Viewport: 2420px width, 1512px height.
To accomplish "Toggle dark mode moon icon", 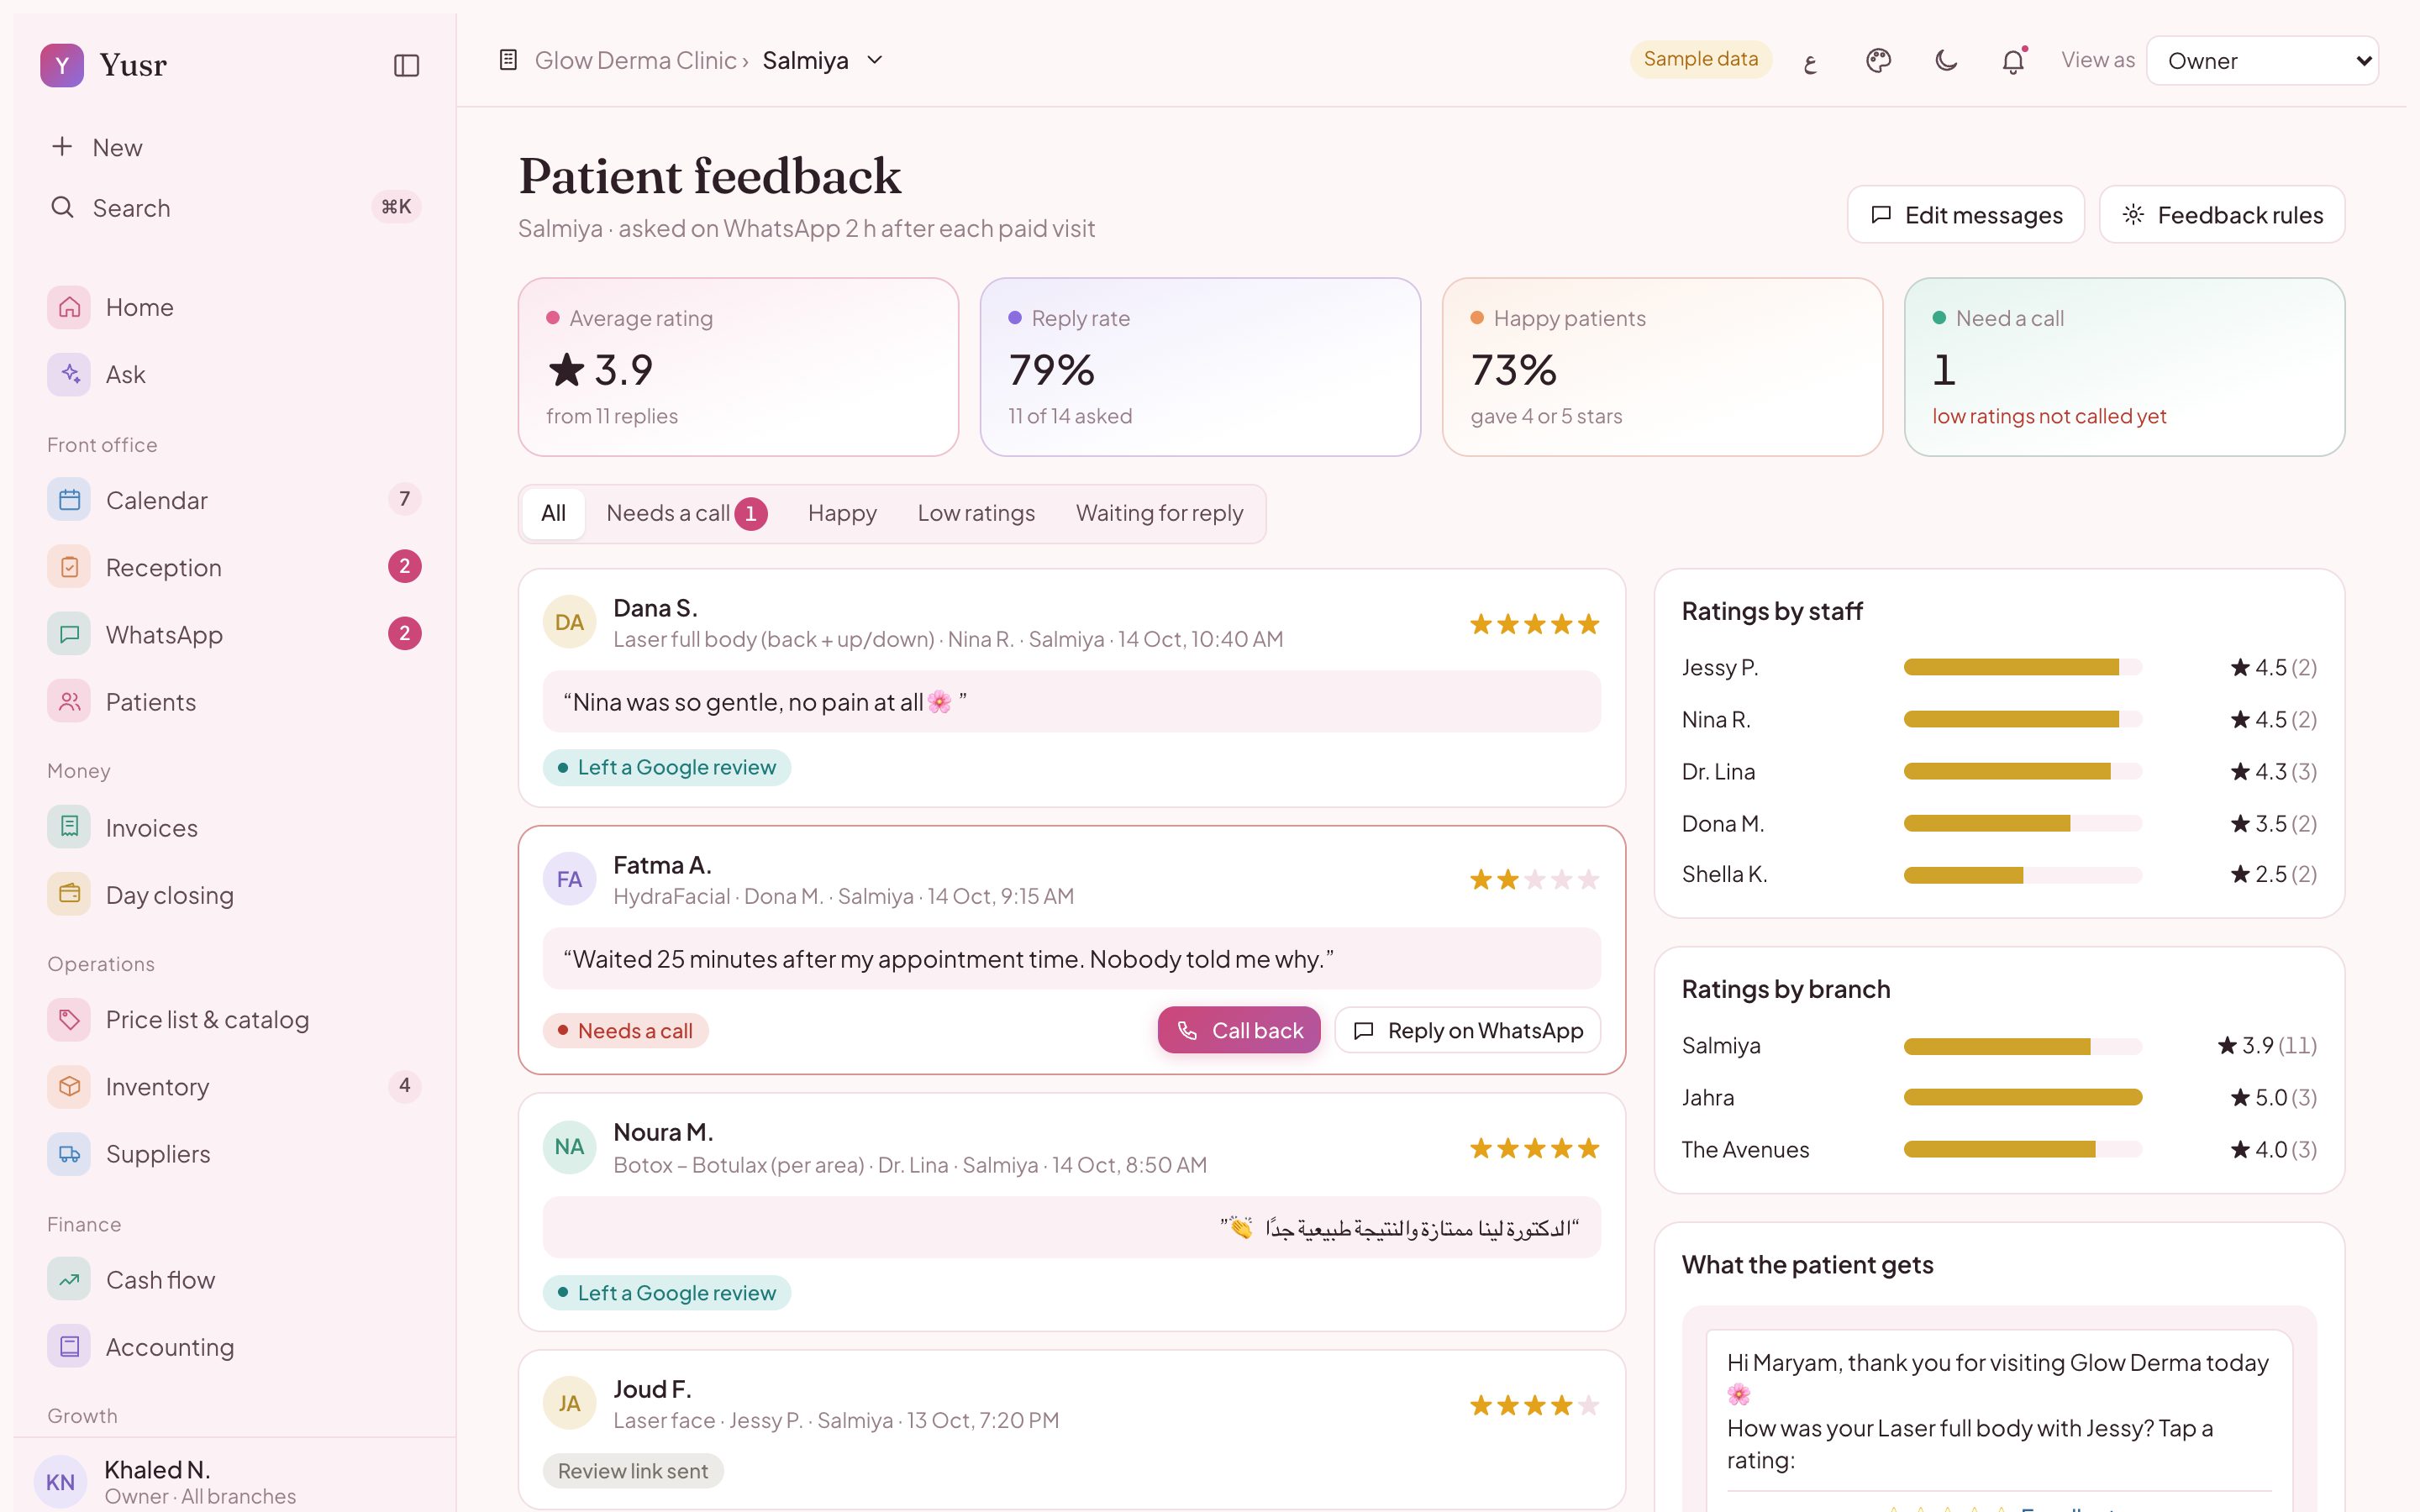I will coord(1945,61).
